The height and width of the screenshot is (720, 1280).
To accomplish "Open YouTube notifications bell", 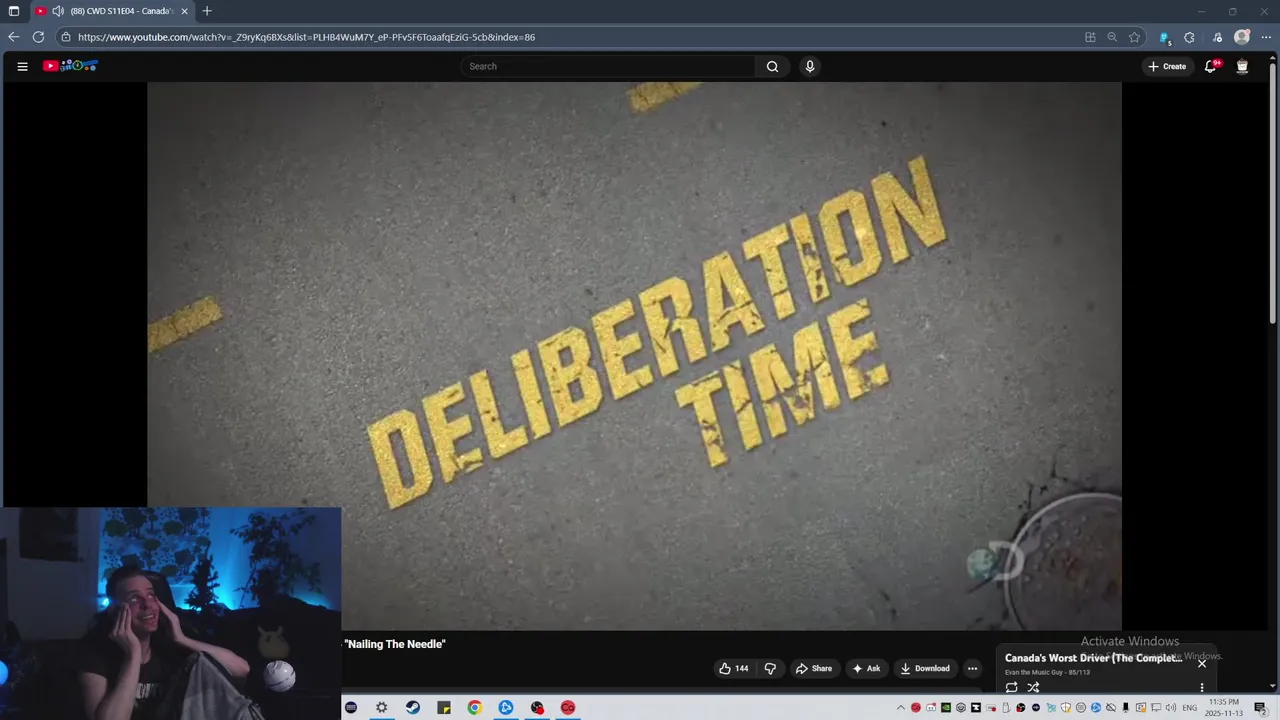I will point(1210,66).
